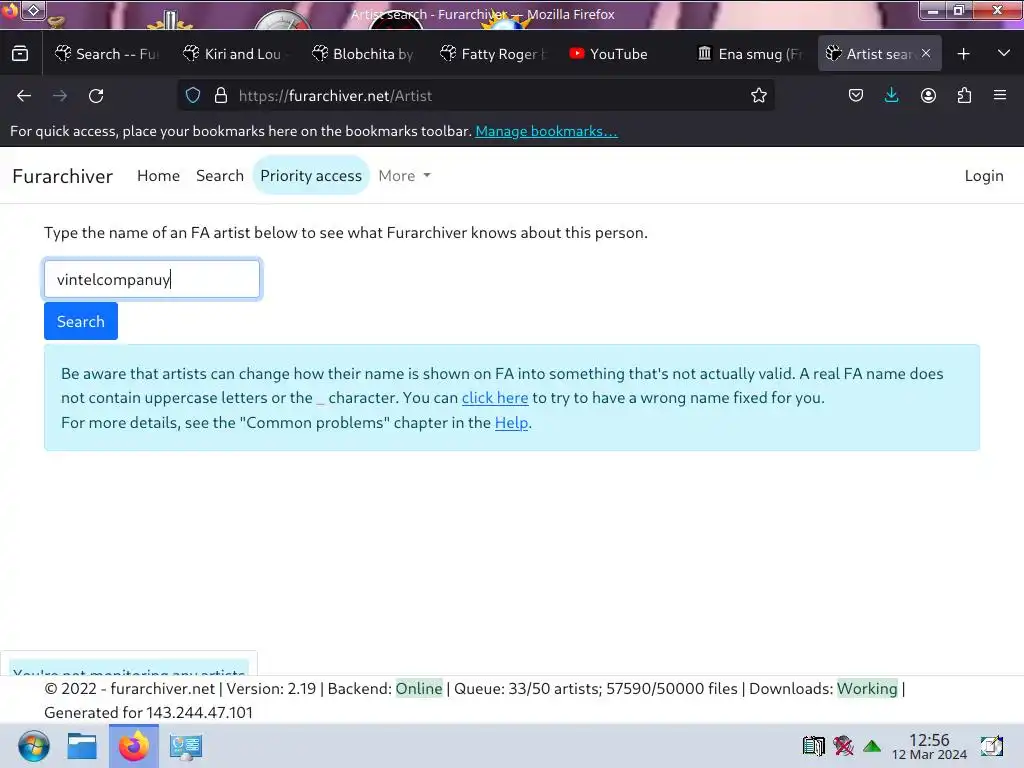Click the Login link
This screenshot has width=1024, height=768.
pyautogui.click(x=984, y=176)
